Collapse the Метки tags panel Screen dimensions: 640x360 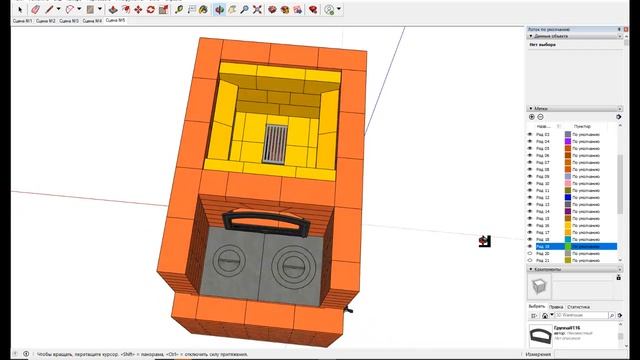[x=531, y=109]
